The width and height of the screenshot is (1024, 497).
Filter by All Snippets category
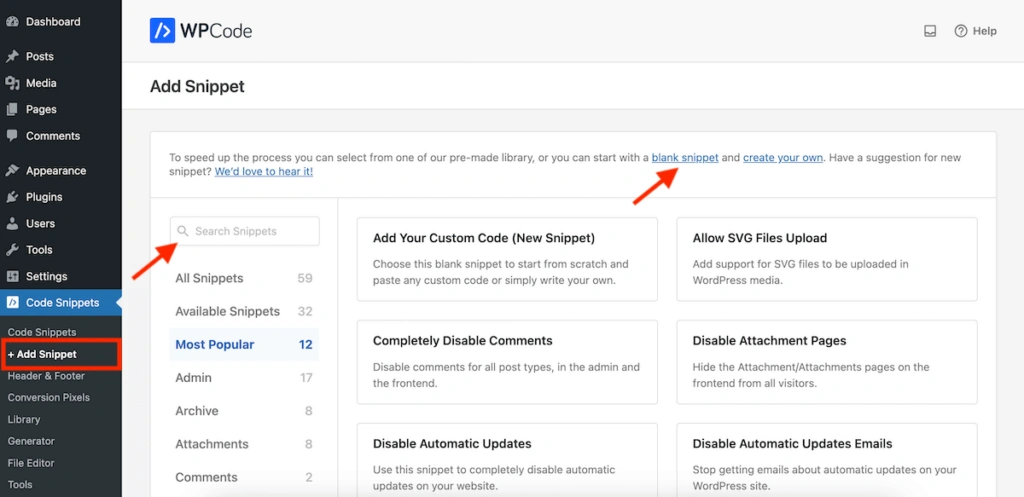coord(209,278)
